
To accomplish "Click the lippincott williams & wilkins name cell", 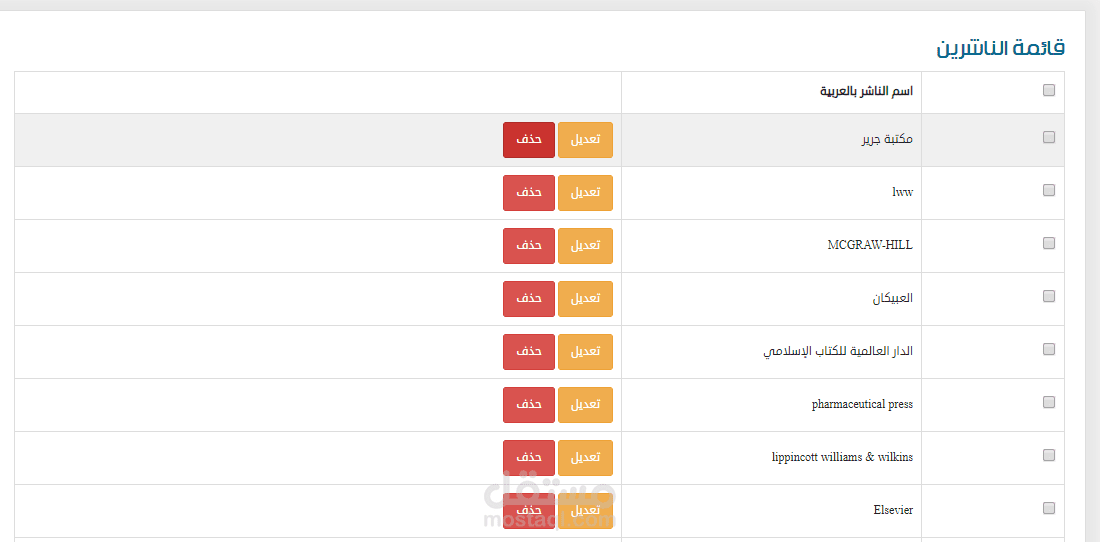I will pyautogui.click(x=842, y=457).
